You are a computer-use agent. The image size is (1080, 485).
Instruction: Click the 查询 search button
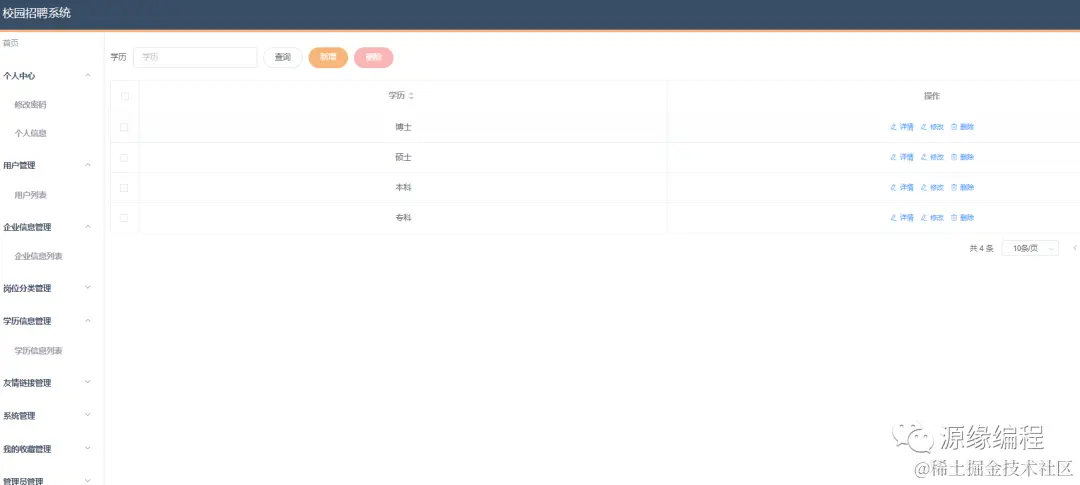pos(283,57)
